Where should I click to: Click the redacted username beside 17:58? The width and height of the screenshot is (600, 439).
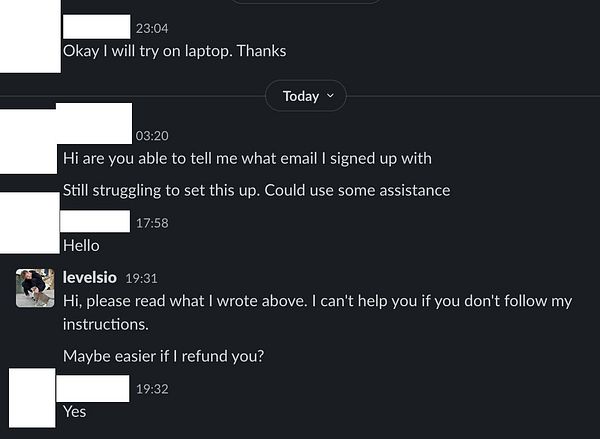coord(95,221)
